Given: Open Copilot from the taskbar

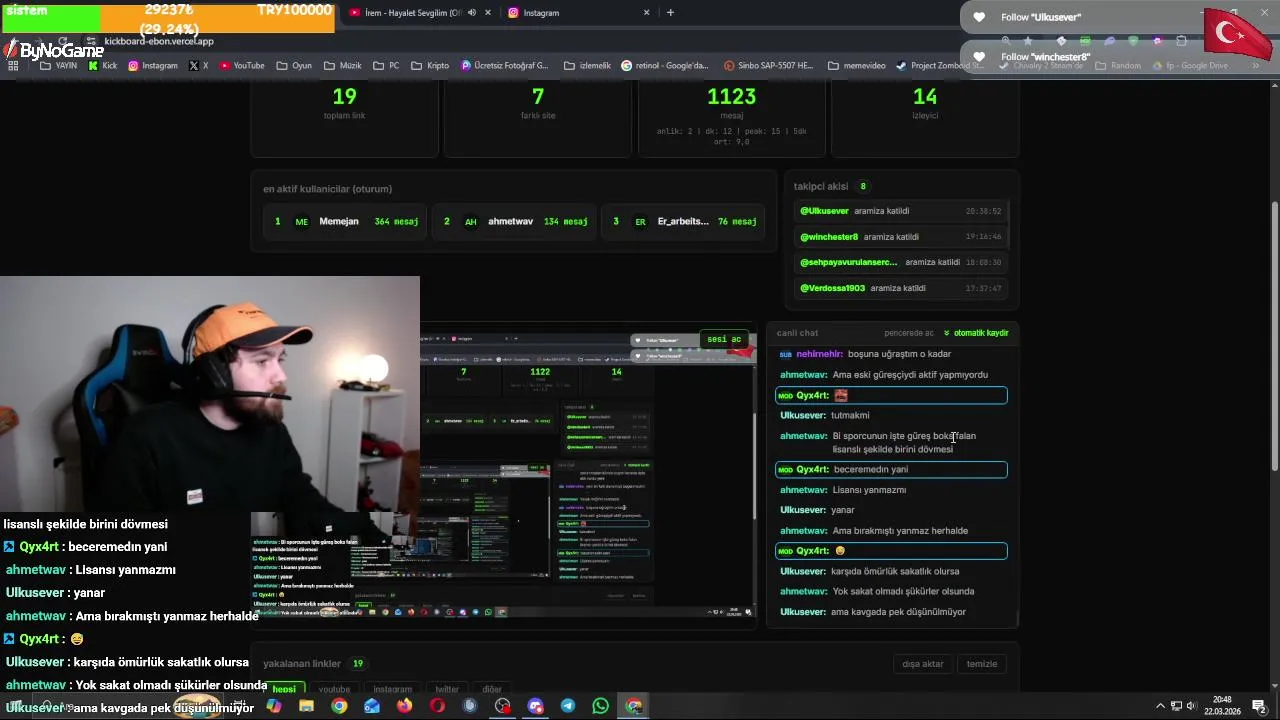Looking at the screenshot, I should click(274, 706).
